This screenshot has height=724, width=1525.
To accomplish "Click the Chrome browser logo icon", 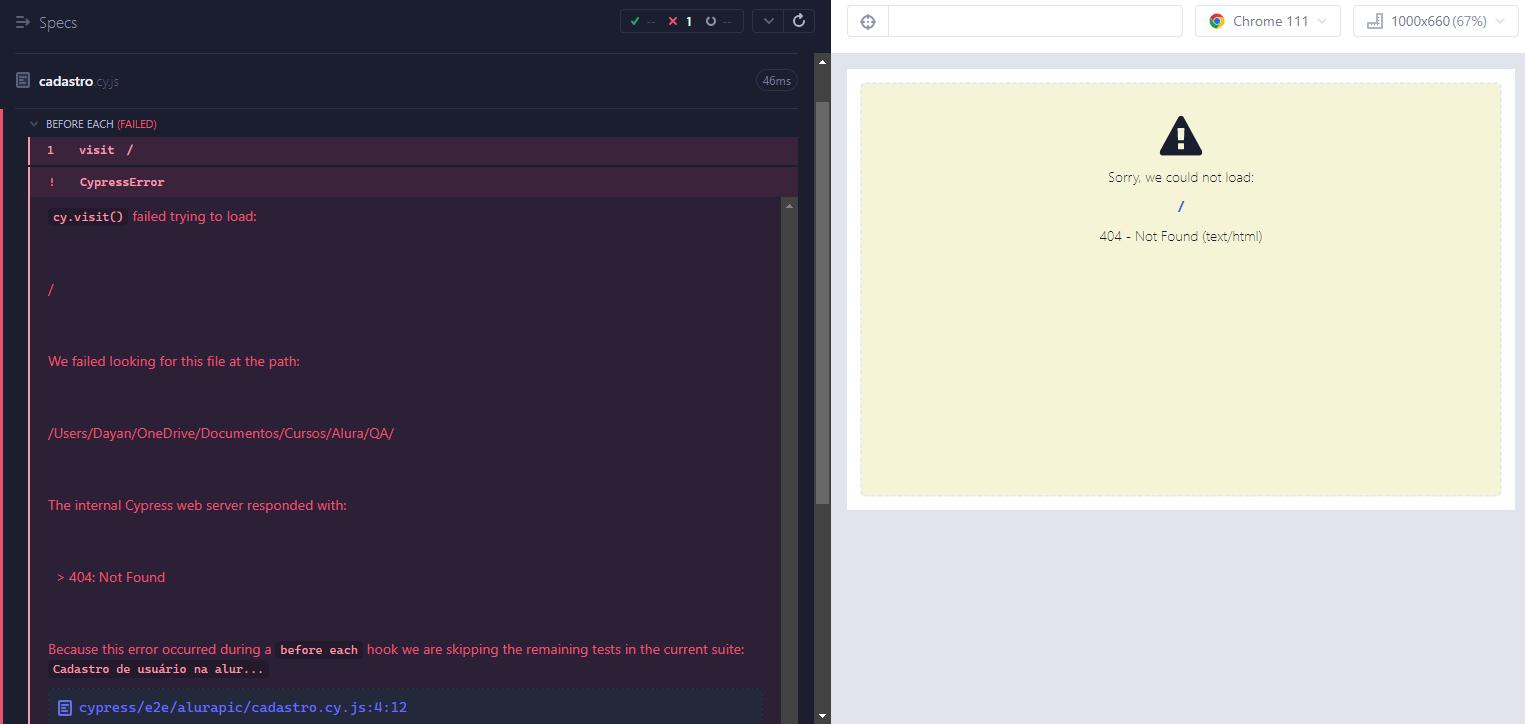I will tap(1216, 21).
